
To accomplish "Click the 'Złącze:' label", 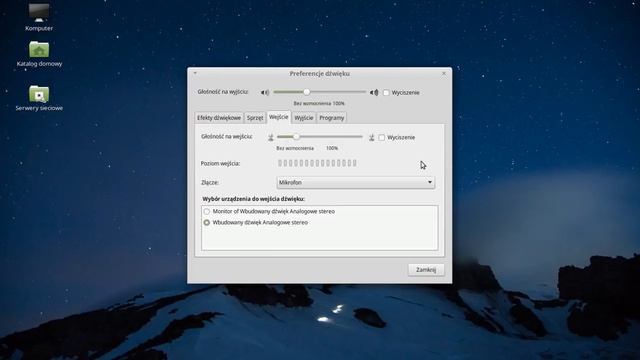I will [x=210, y=182].
